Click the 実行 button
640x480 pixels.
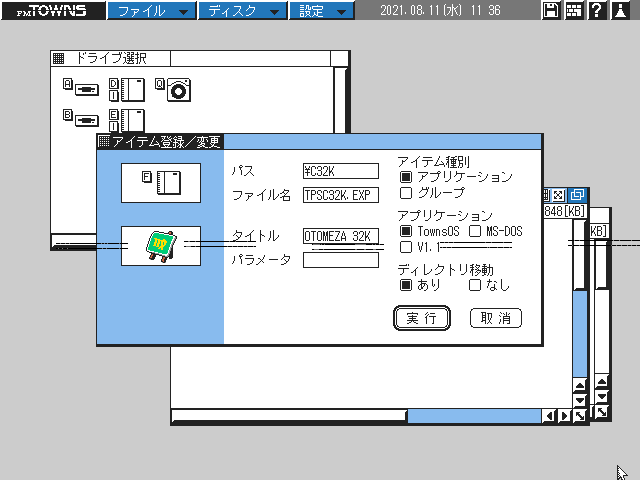click(x=422, y=318)
